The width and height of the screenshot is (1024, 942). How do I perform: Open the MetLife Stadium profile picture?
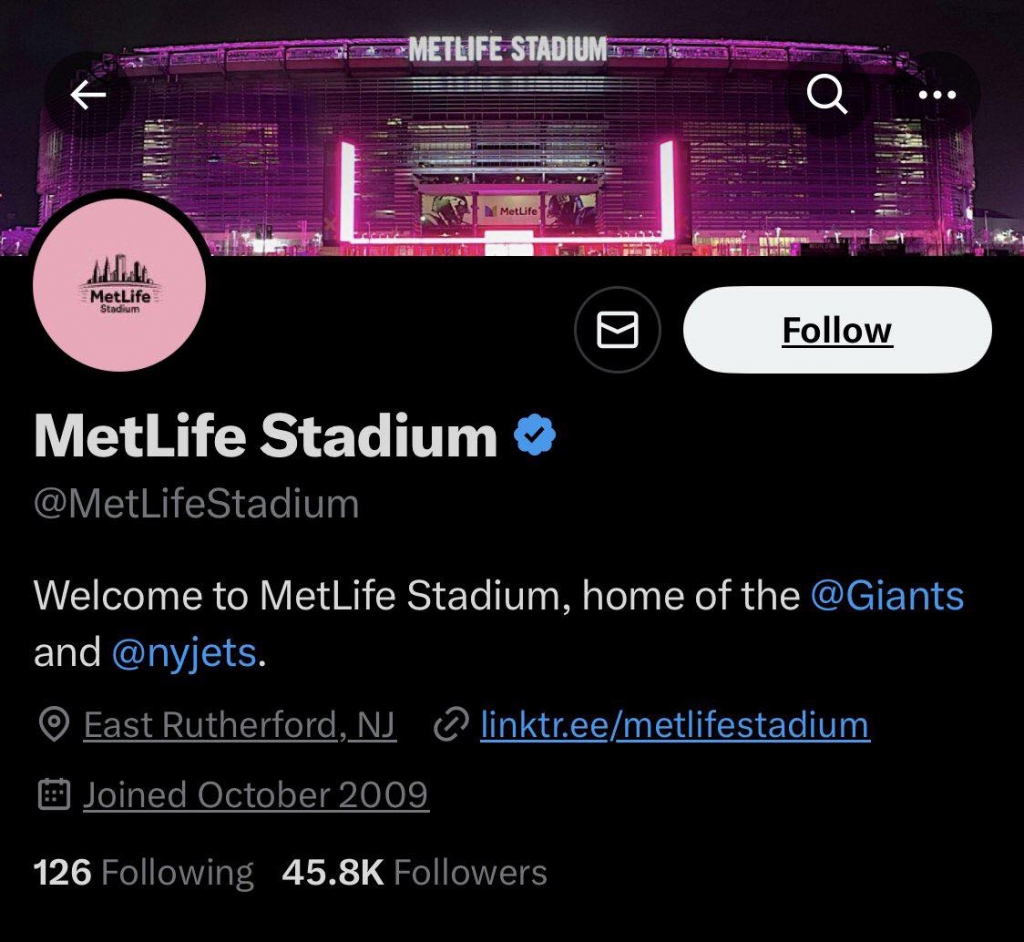click(119, 285)
